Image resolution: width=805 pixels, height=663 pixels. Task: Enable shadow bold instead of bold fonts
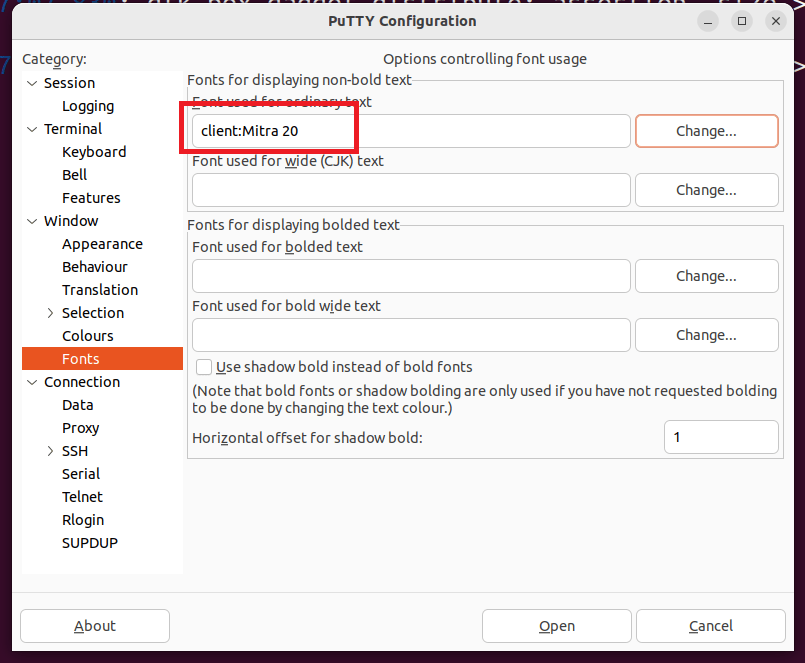pos(205,367)
